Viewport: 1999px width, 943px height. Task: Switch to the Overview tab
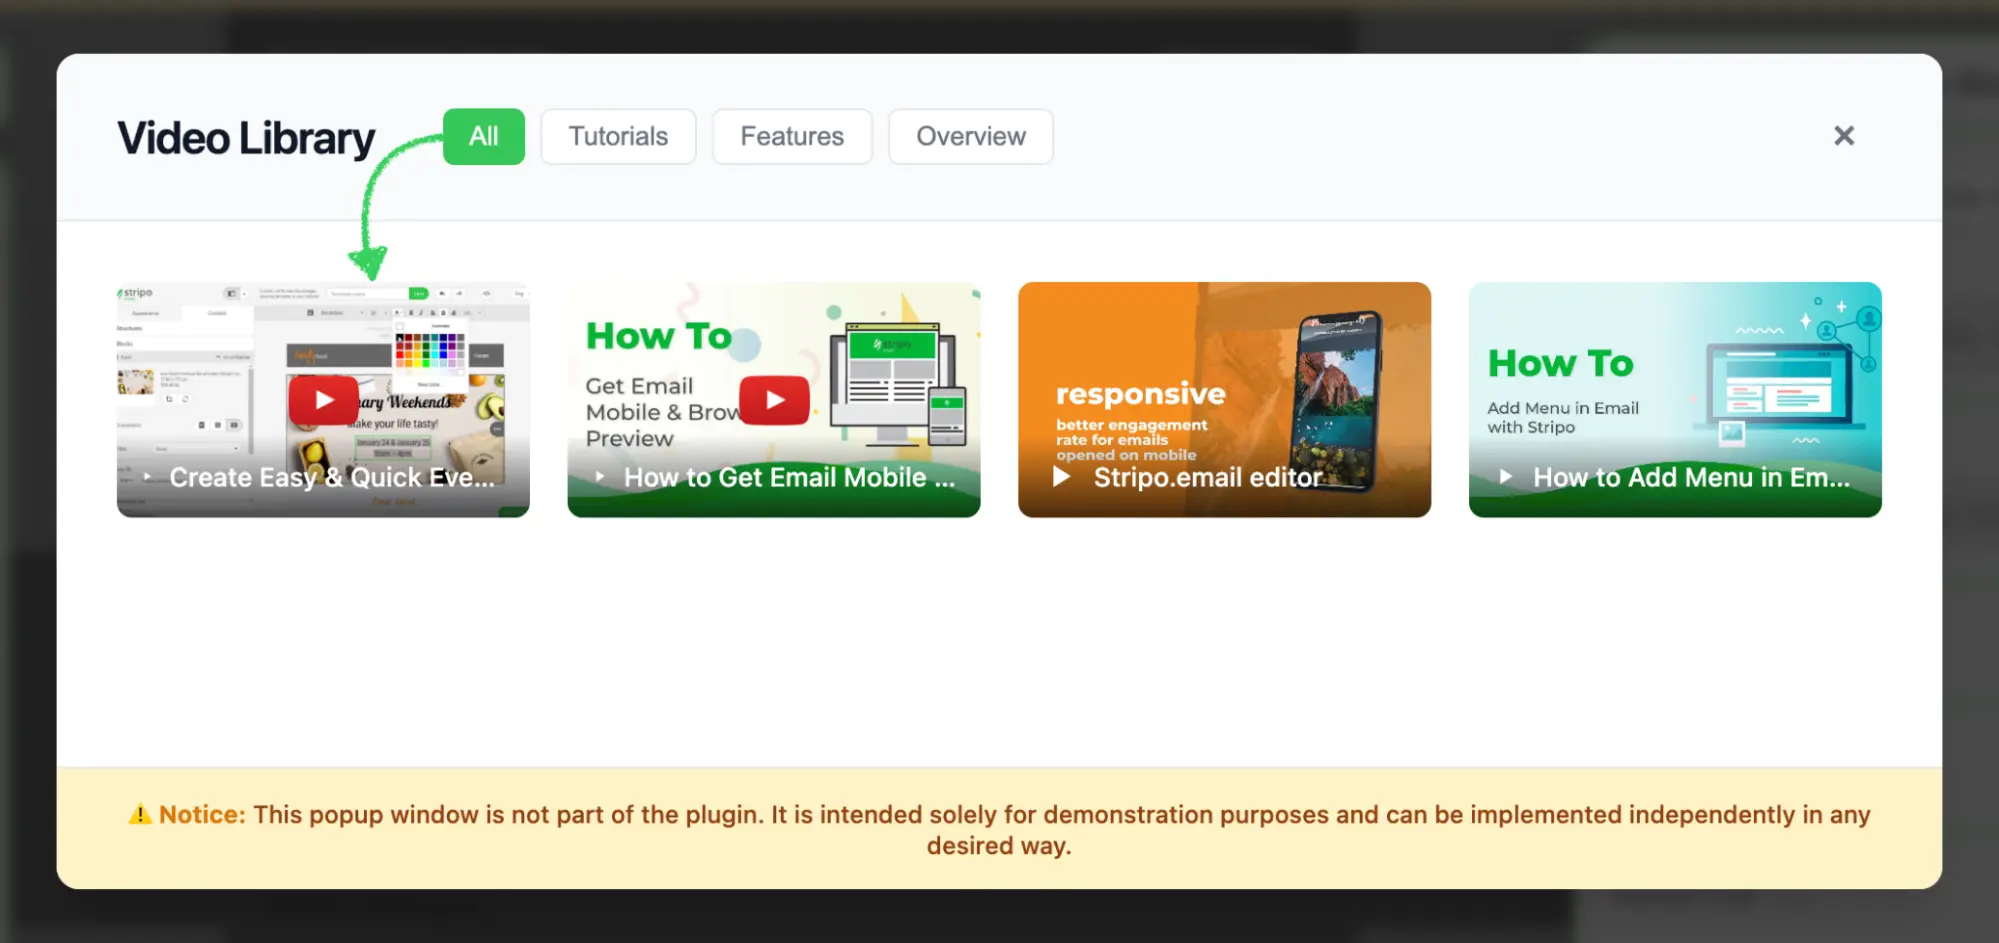pyautogui.click(x=970, y=136)
